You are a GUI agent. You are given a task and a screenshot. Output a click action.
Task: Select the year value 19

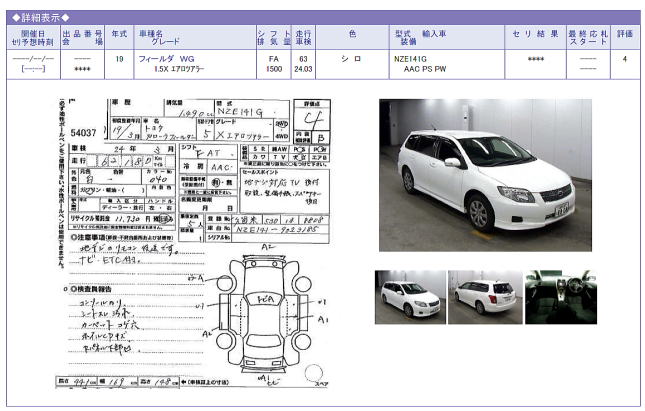119,59
